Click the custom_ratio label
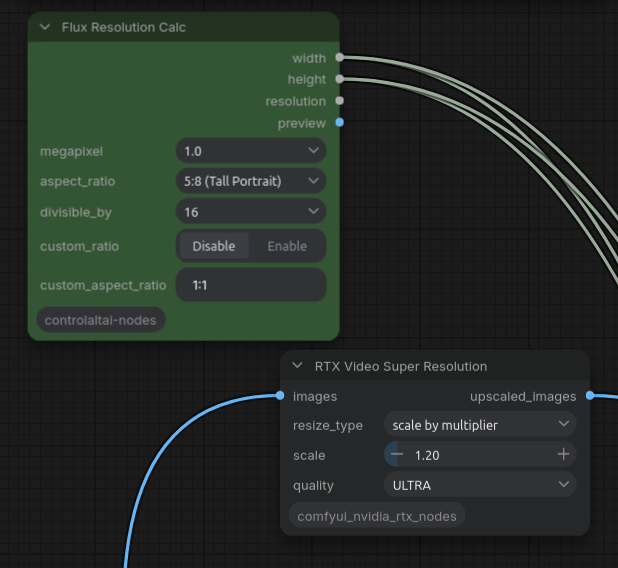Screen dimensions: 618x568 pos(79,246)
